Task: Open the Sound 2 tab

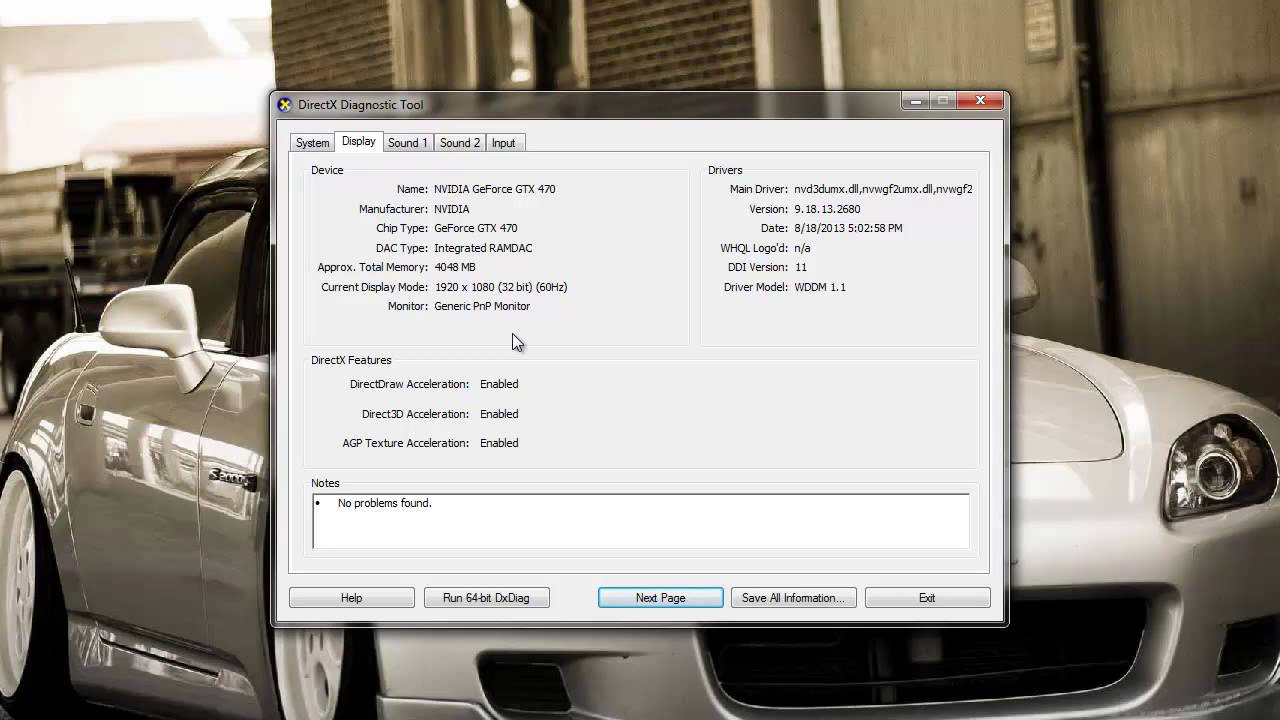Action: click(460, 143)
